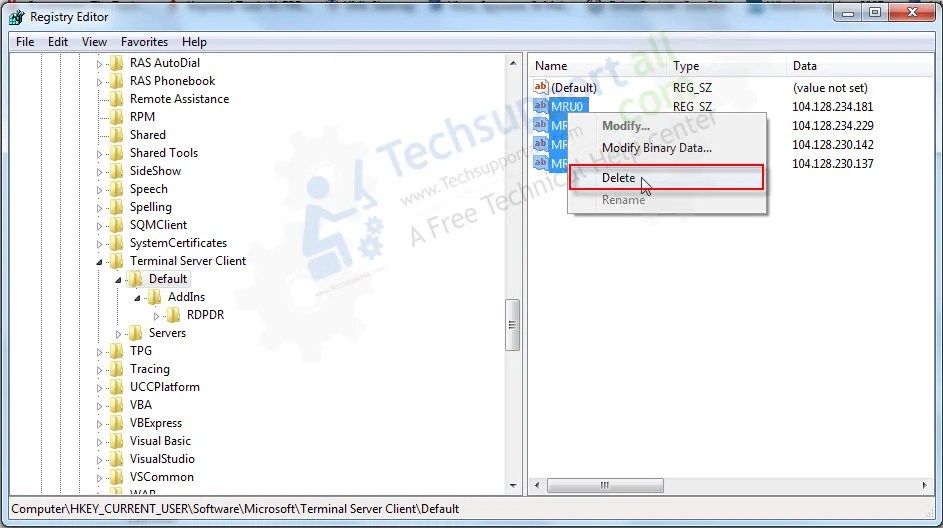The width and height of the screenshot is (943, 528).
Task: Click the Data column header
Action: point(859,66)
